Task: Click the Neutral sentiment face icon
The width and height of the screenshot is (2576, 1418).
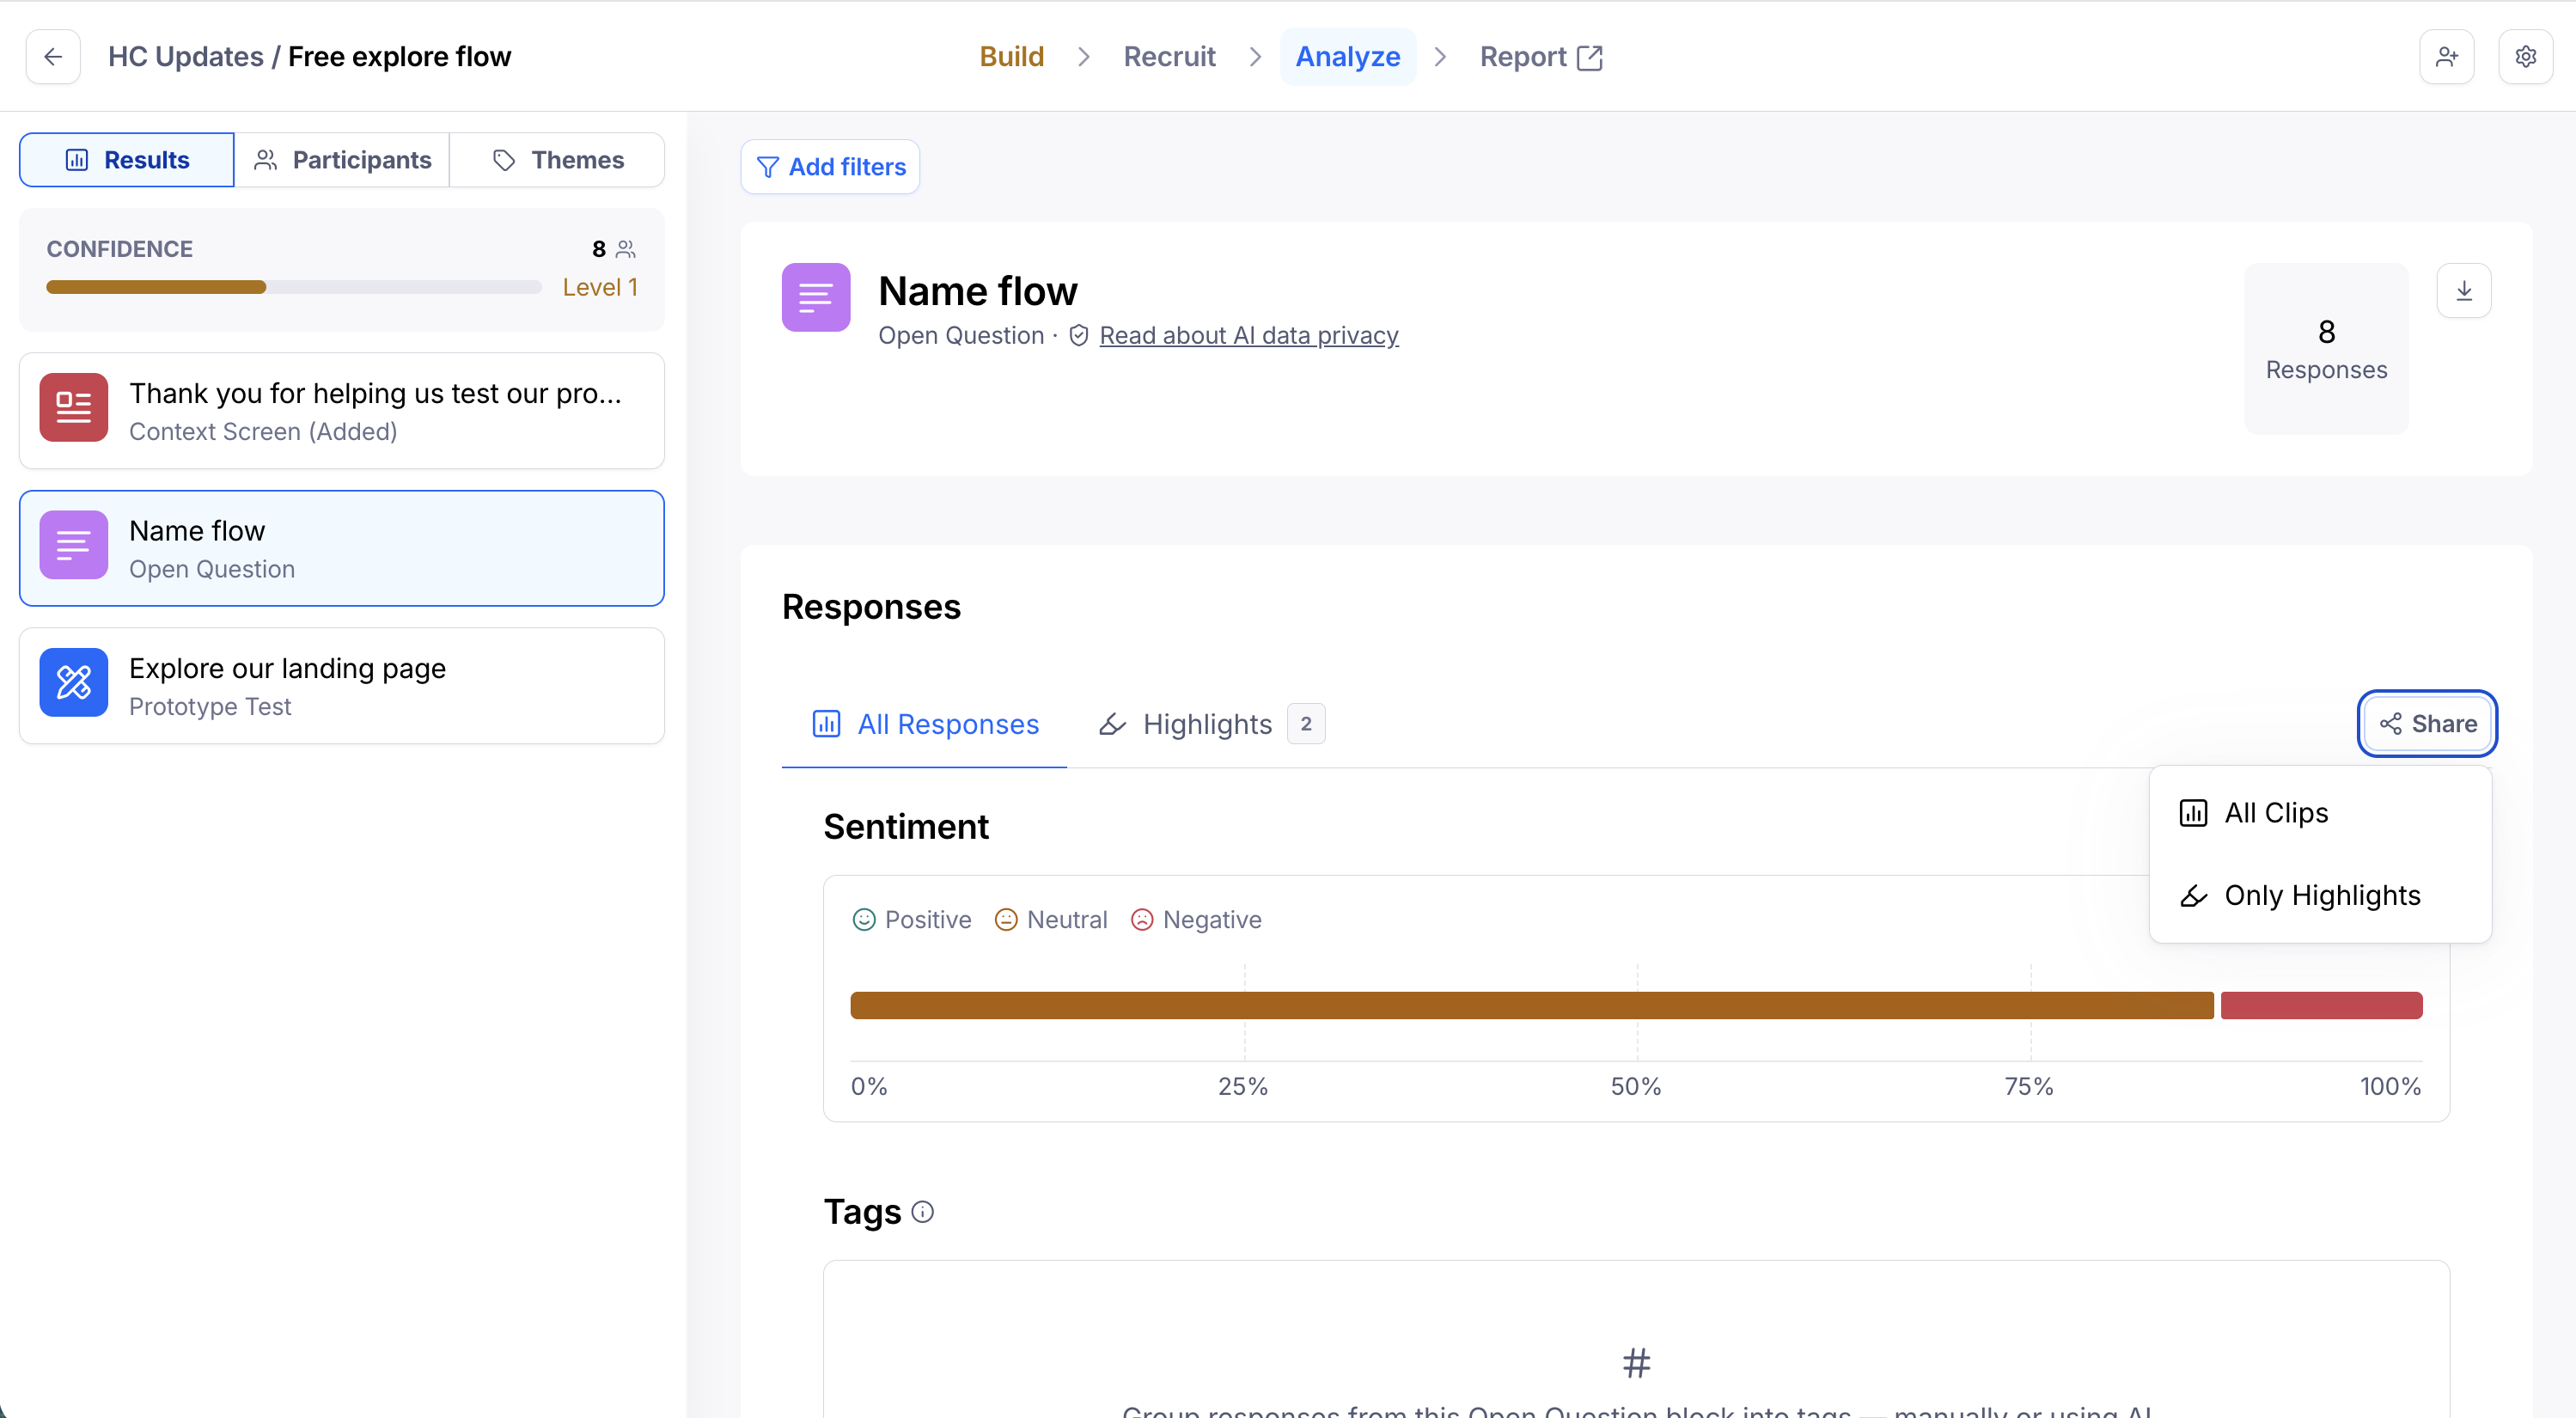Action: pyautogui.click(x=1006, y=920)
